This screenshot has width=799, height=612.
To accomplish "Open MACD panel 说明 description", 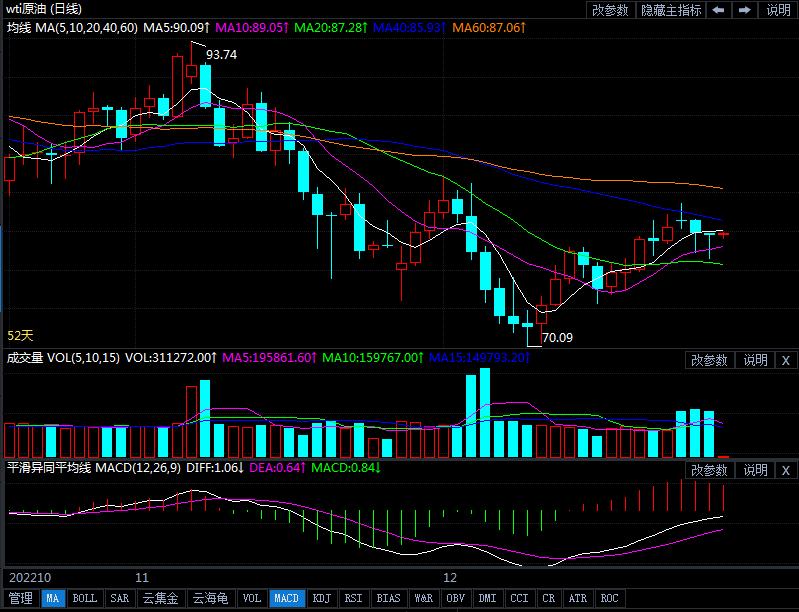I will pos(755,470).
